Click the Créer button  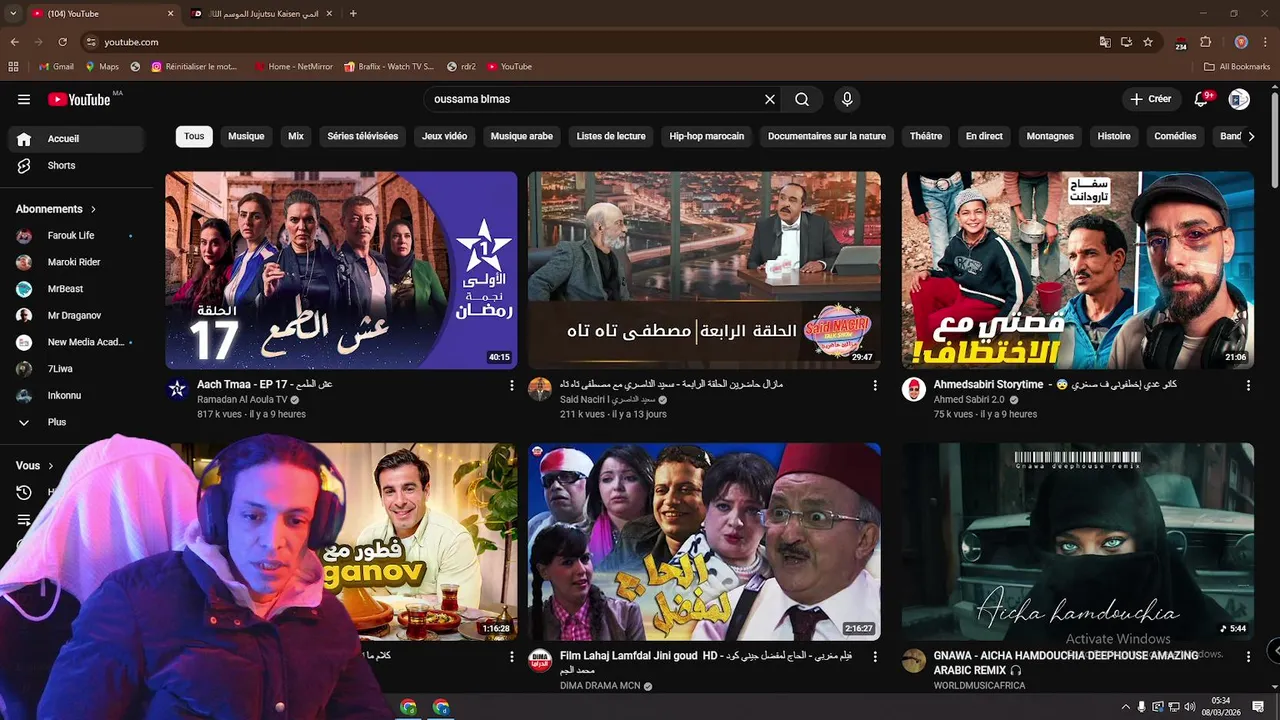click(x=1150, y=99)
